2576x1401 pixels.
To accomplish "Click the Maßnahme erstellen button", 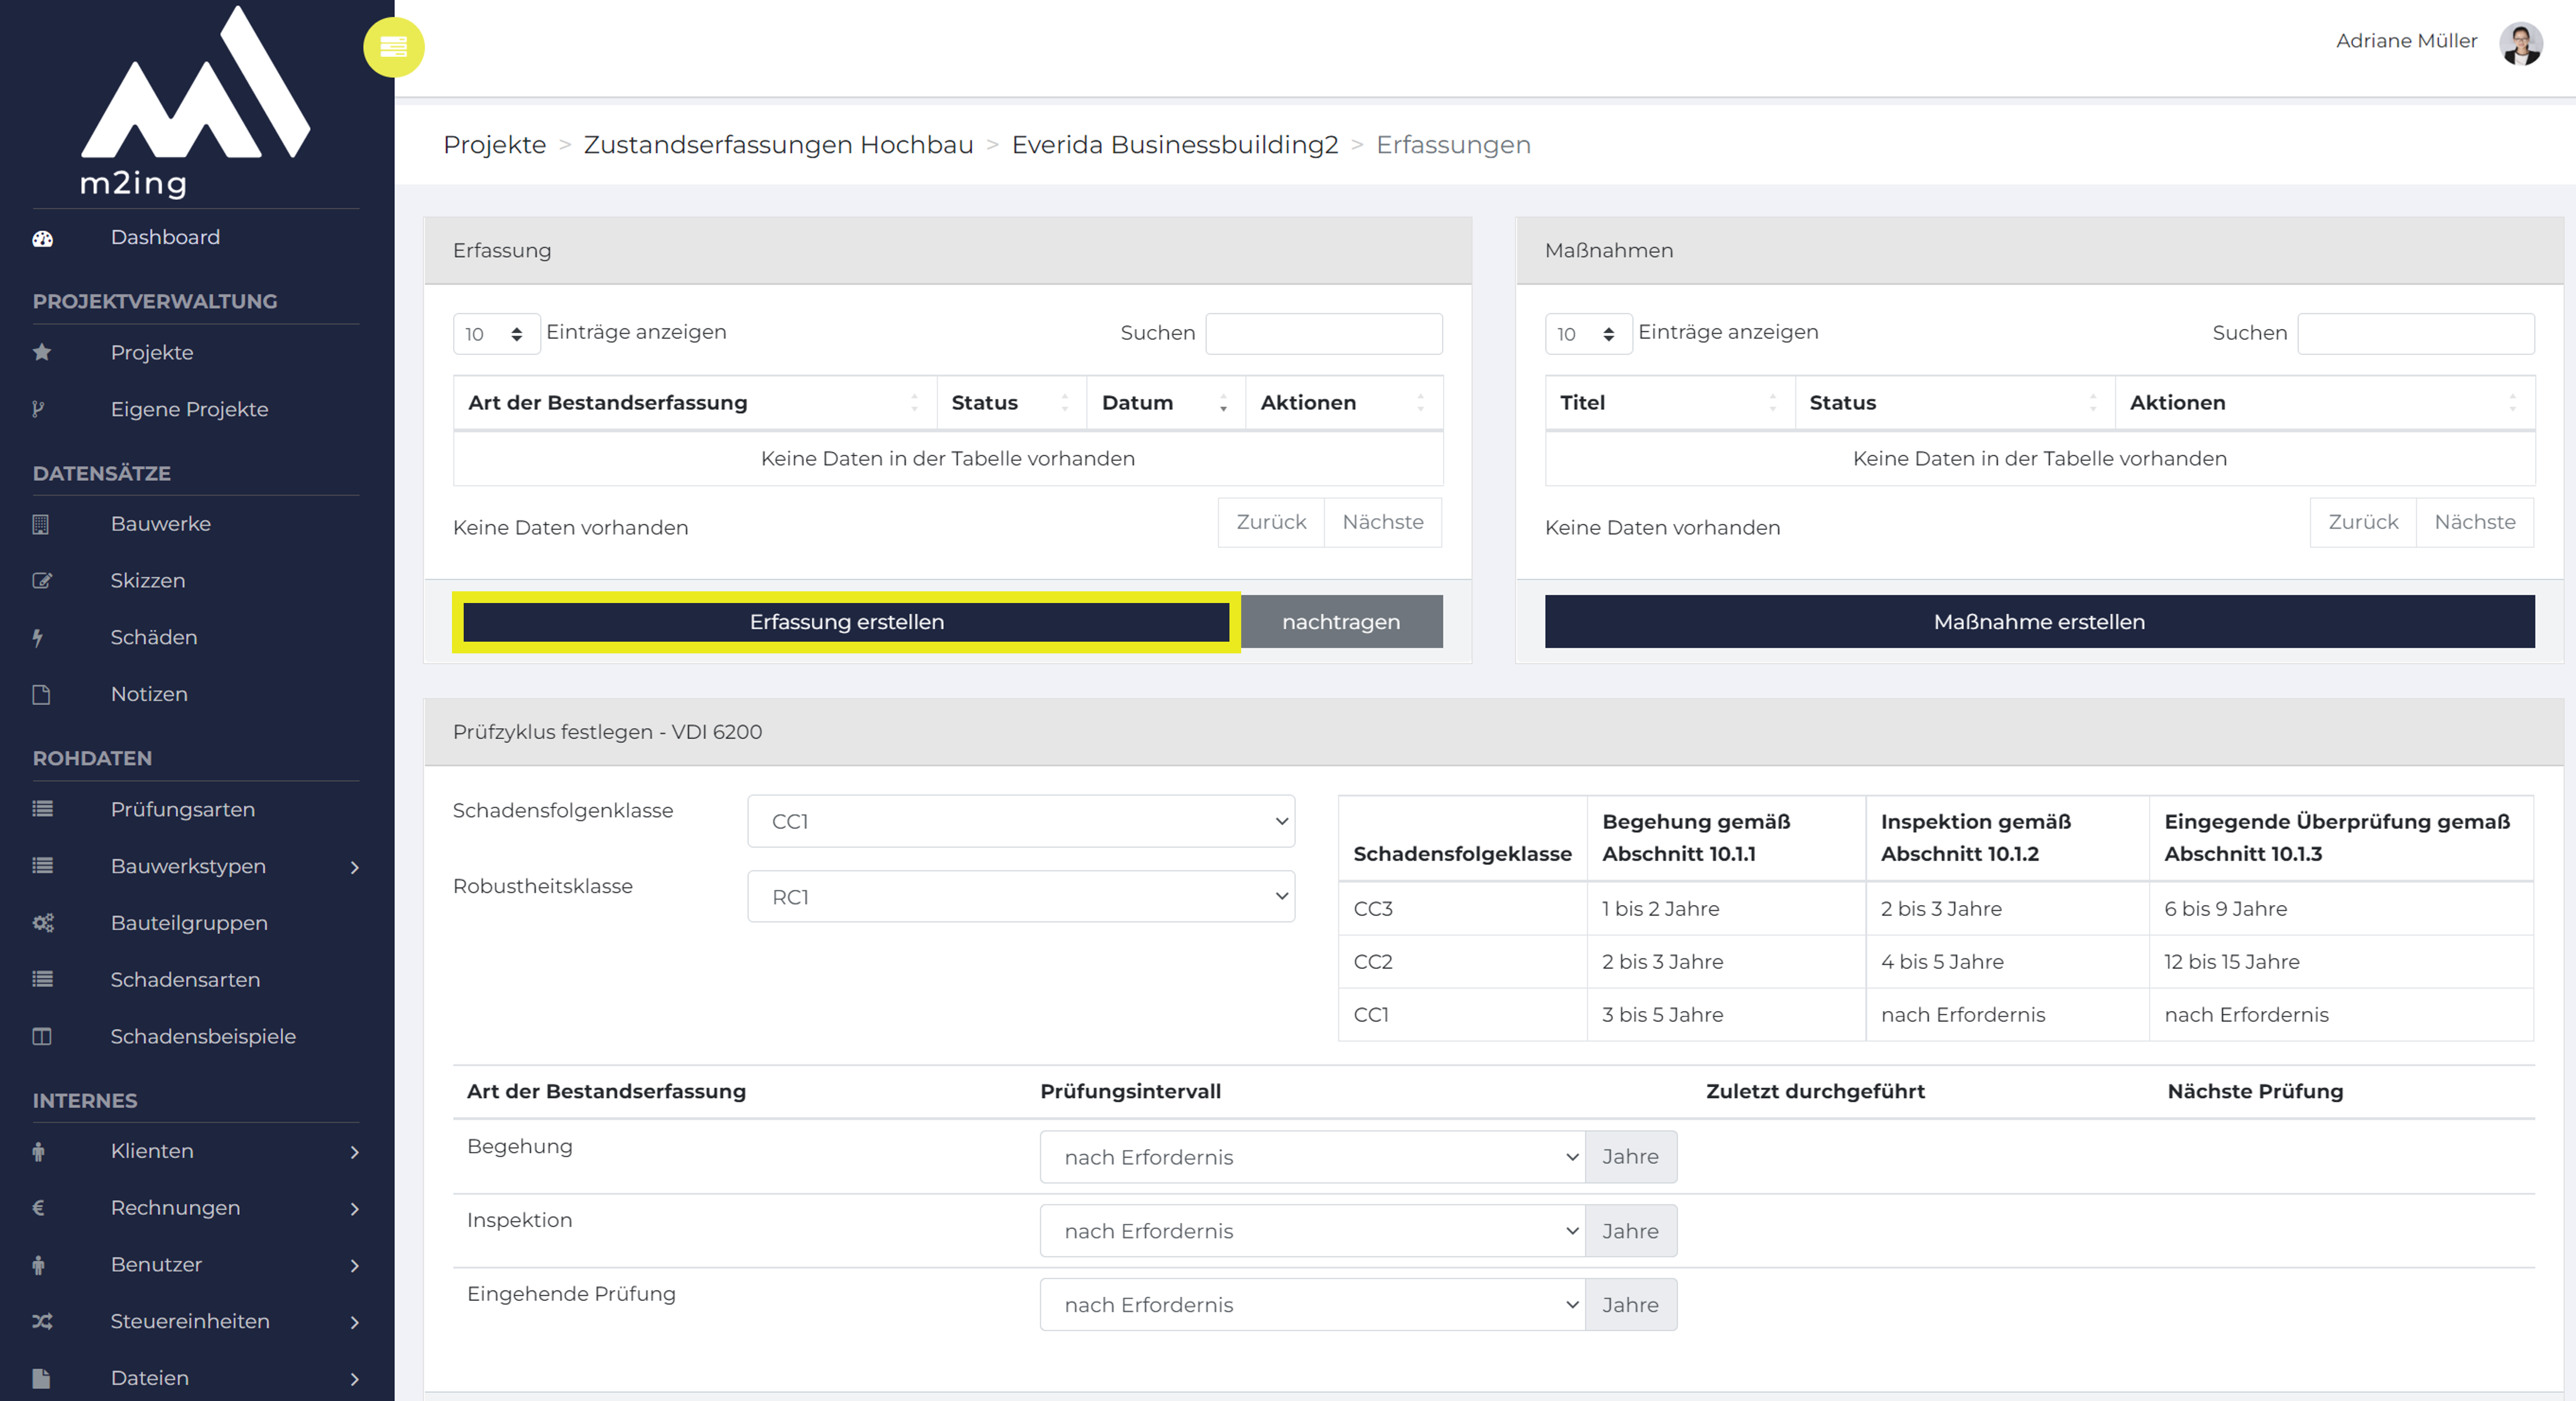I will click(2039, 622).
